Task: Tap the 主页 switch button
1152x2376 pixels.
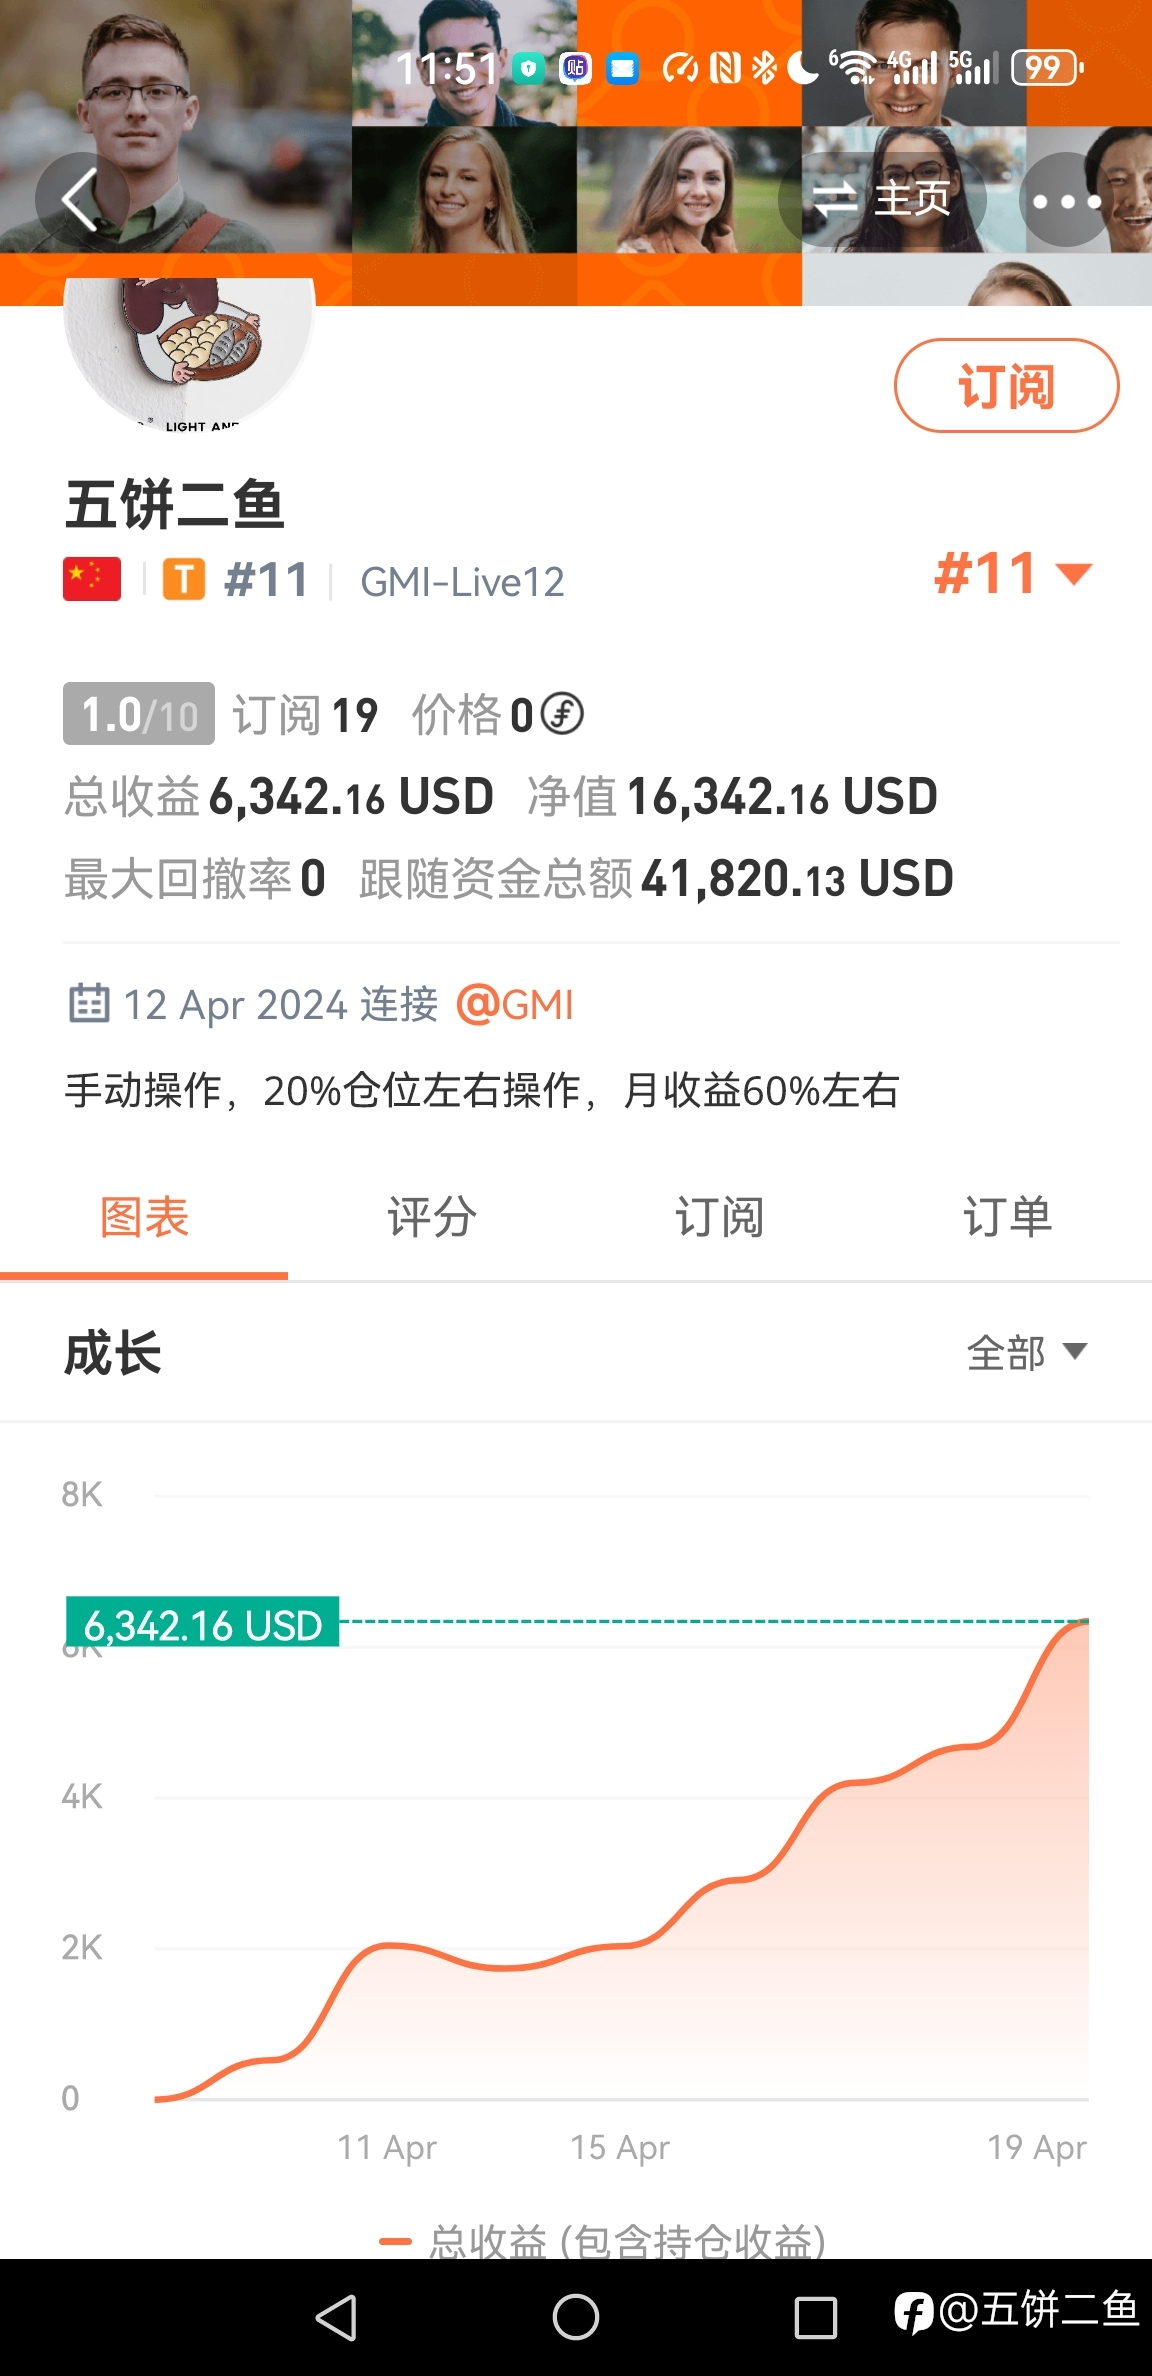Action: [x=882, y=200]
